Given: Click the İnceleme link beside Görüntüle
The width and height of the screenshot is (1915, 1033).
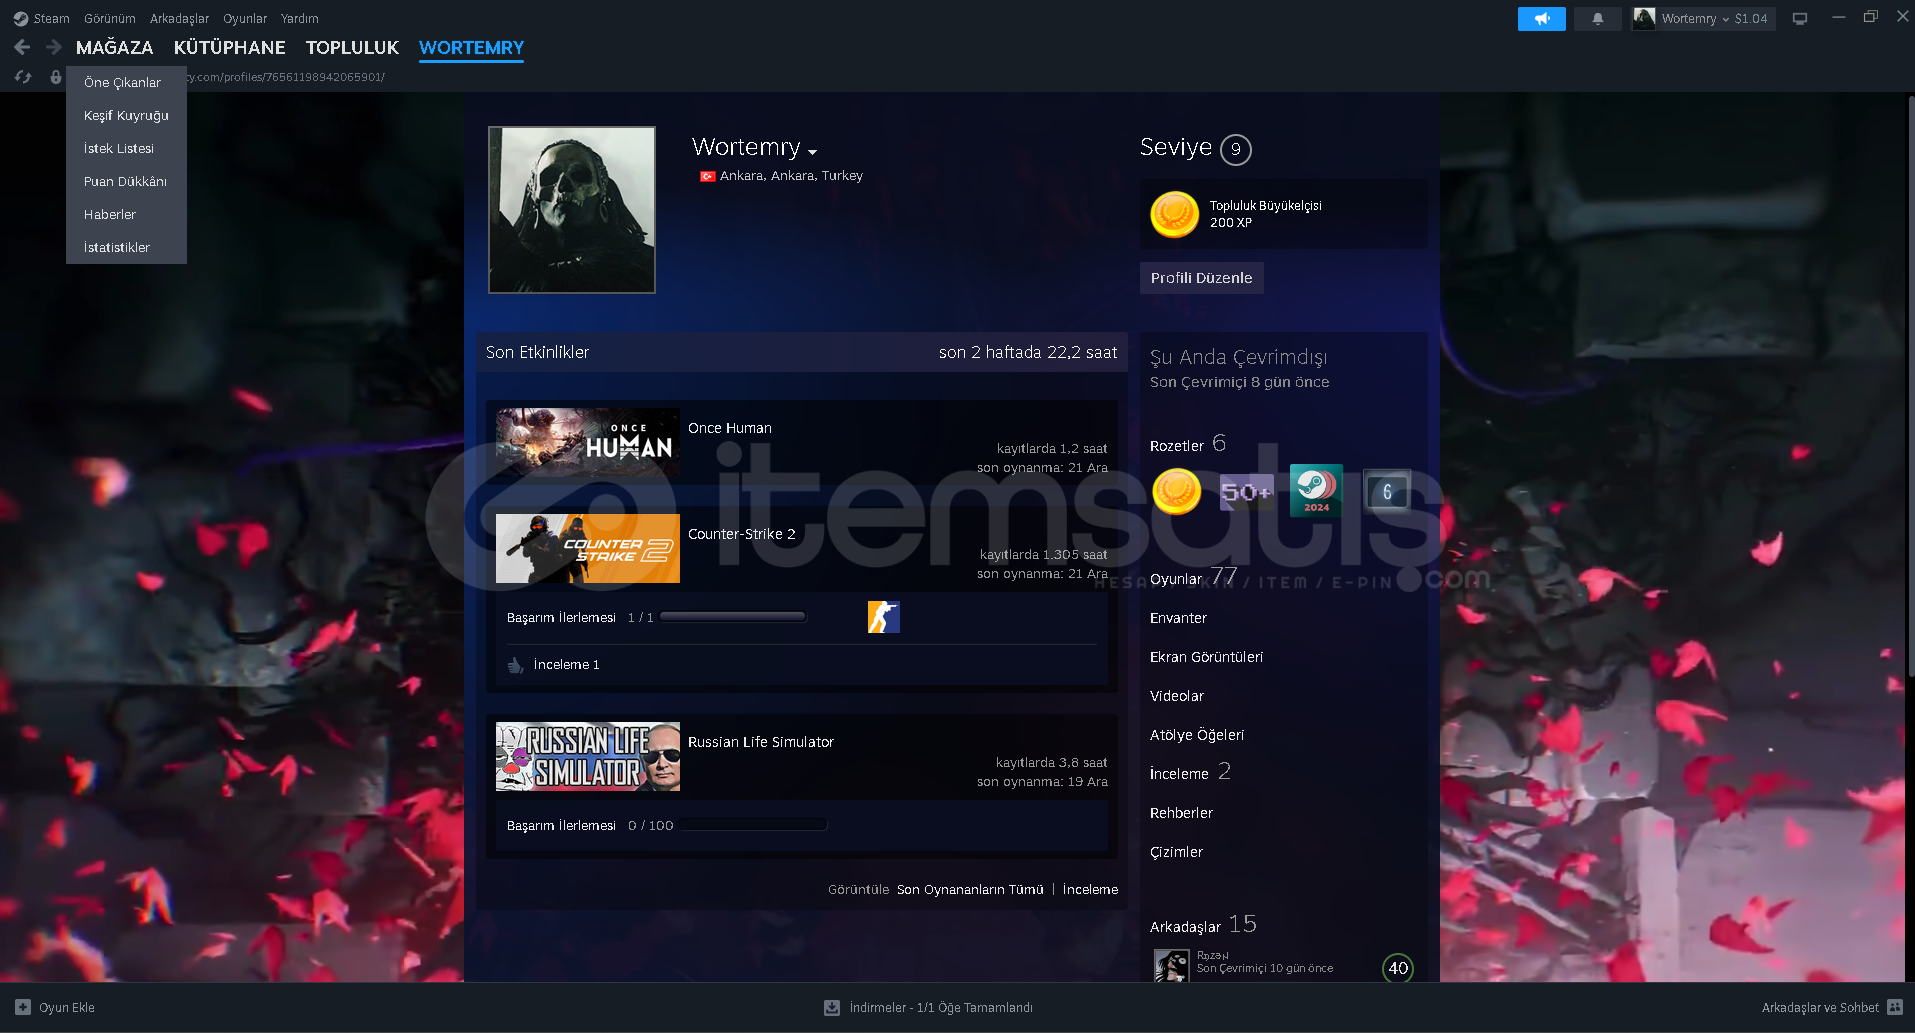Looking at the screenshot, I should (x=1090, y=889).
